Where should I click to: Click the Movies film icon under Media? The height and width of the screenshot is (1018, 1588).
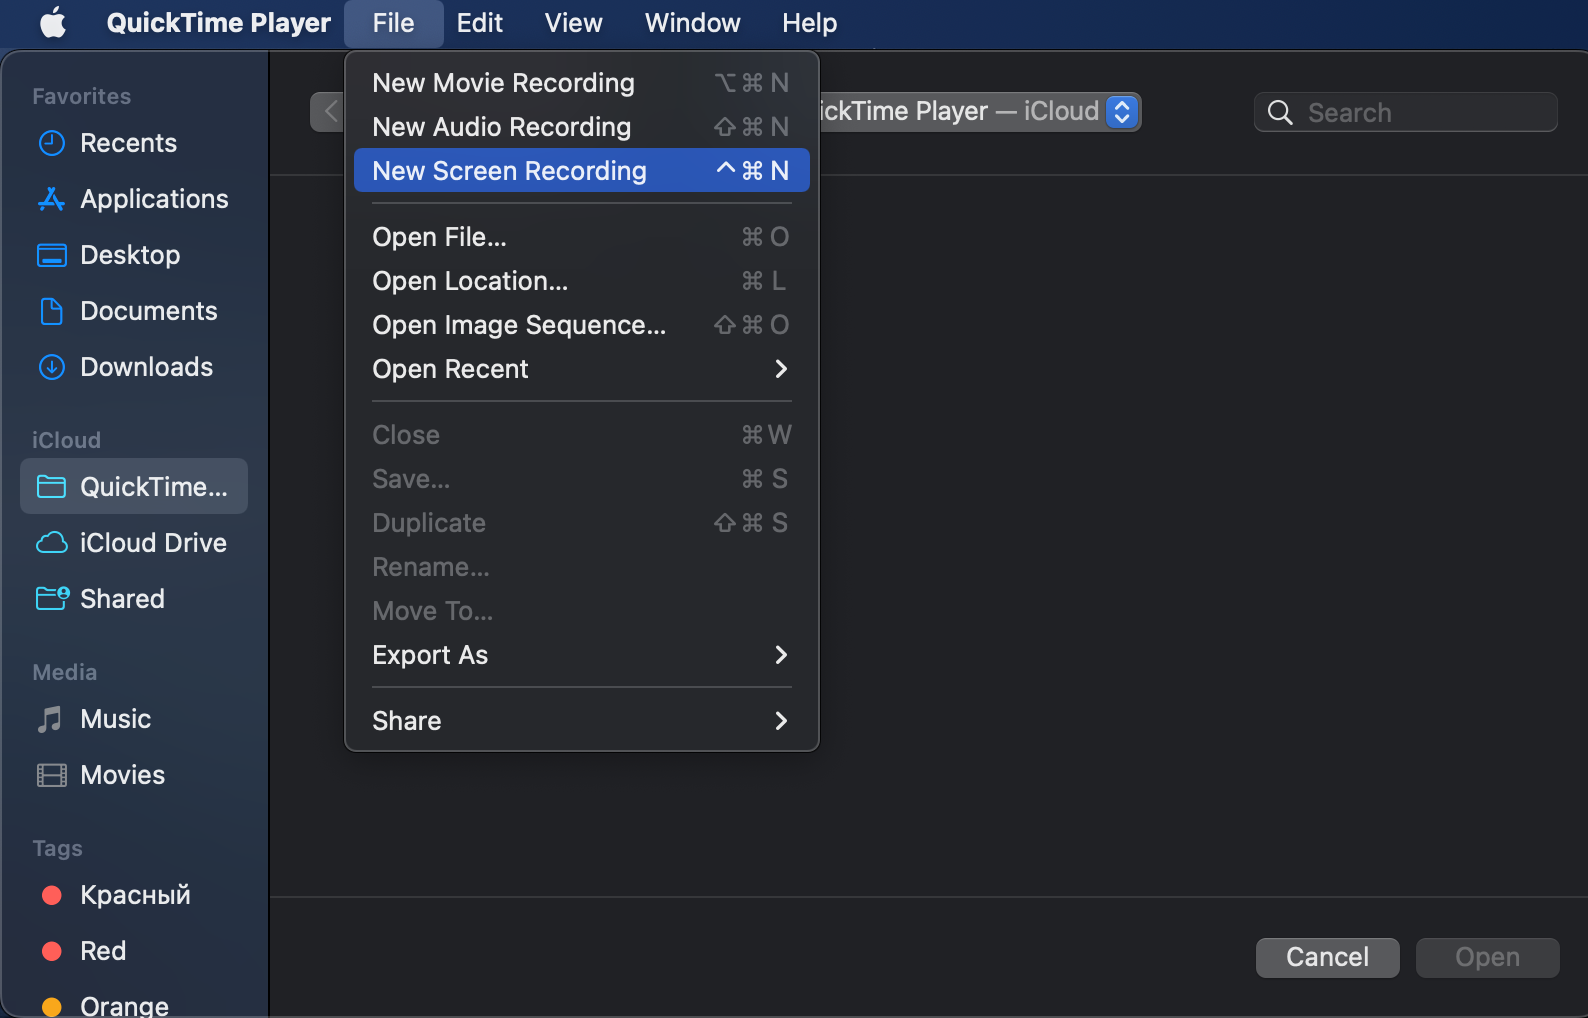pyautogui.click(x=51, y=775)
